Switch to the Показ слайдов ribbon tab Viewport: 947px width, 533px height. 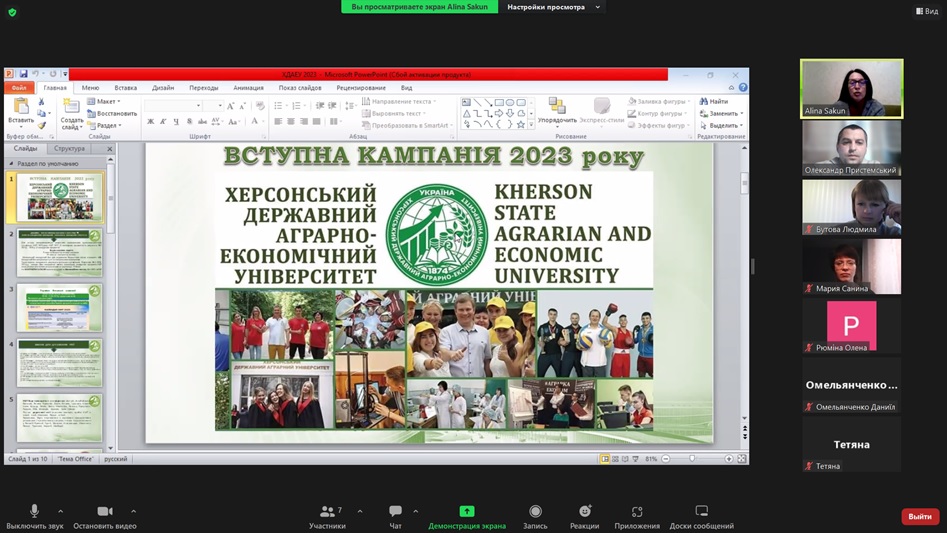tap(300, 88)
